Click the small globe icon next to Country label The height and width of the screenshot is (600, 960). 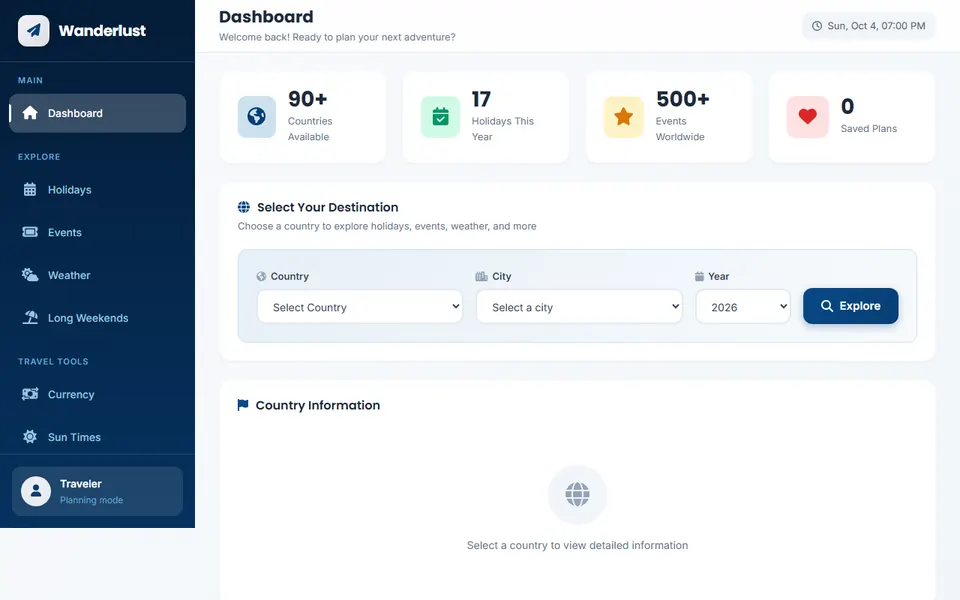[x=261, y=276]
